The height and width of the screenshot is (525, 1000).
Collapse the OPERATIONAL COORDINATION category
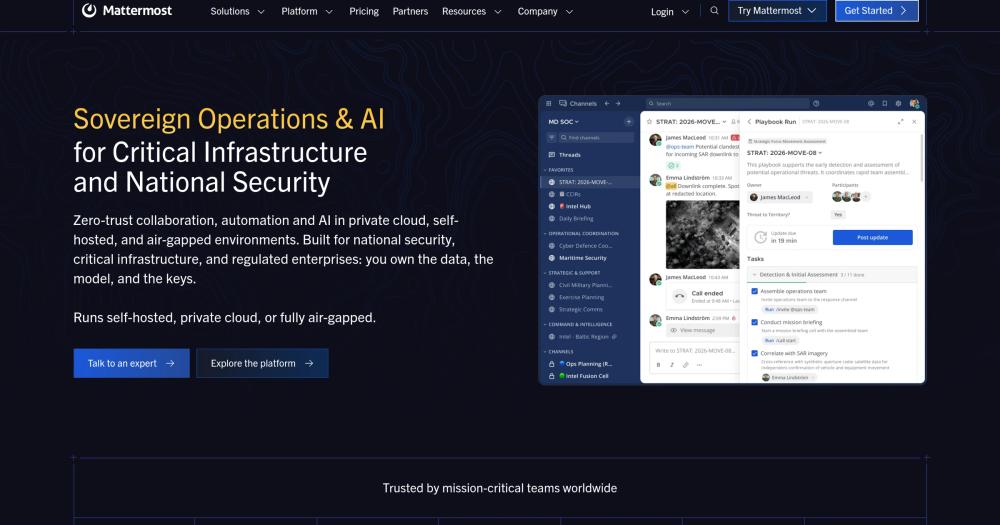581,233
